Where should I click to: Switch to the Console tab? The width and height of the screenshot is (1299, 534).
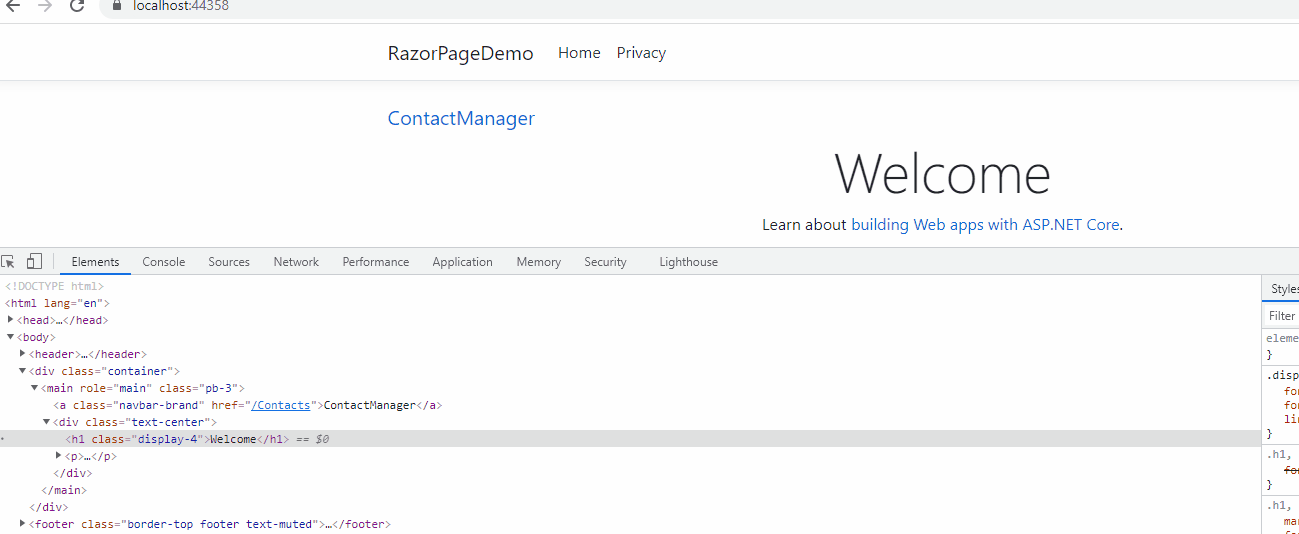point(164,262)
